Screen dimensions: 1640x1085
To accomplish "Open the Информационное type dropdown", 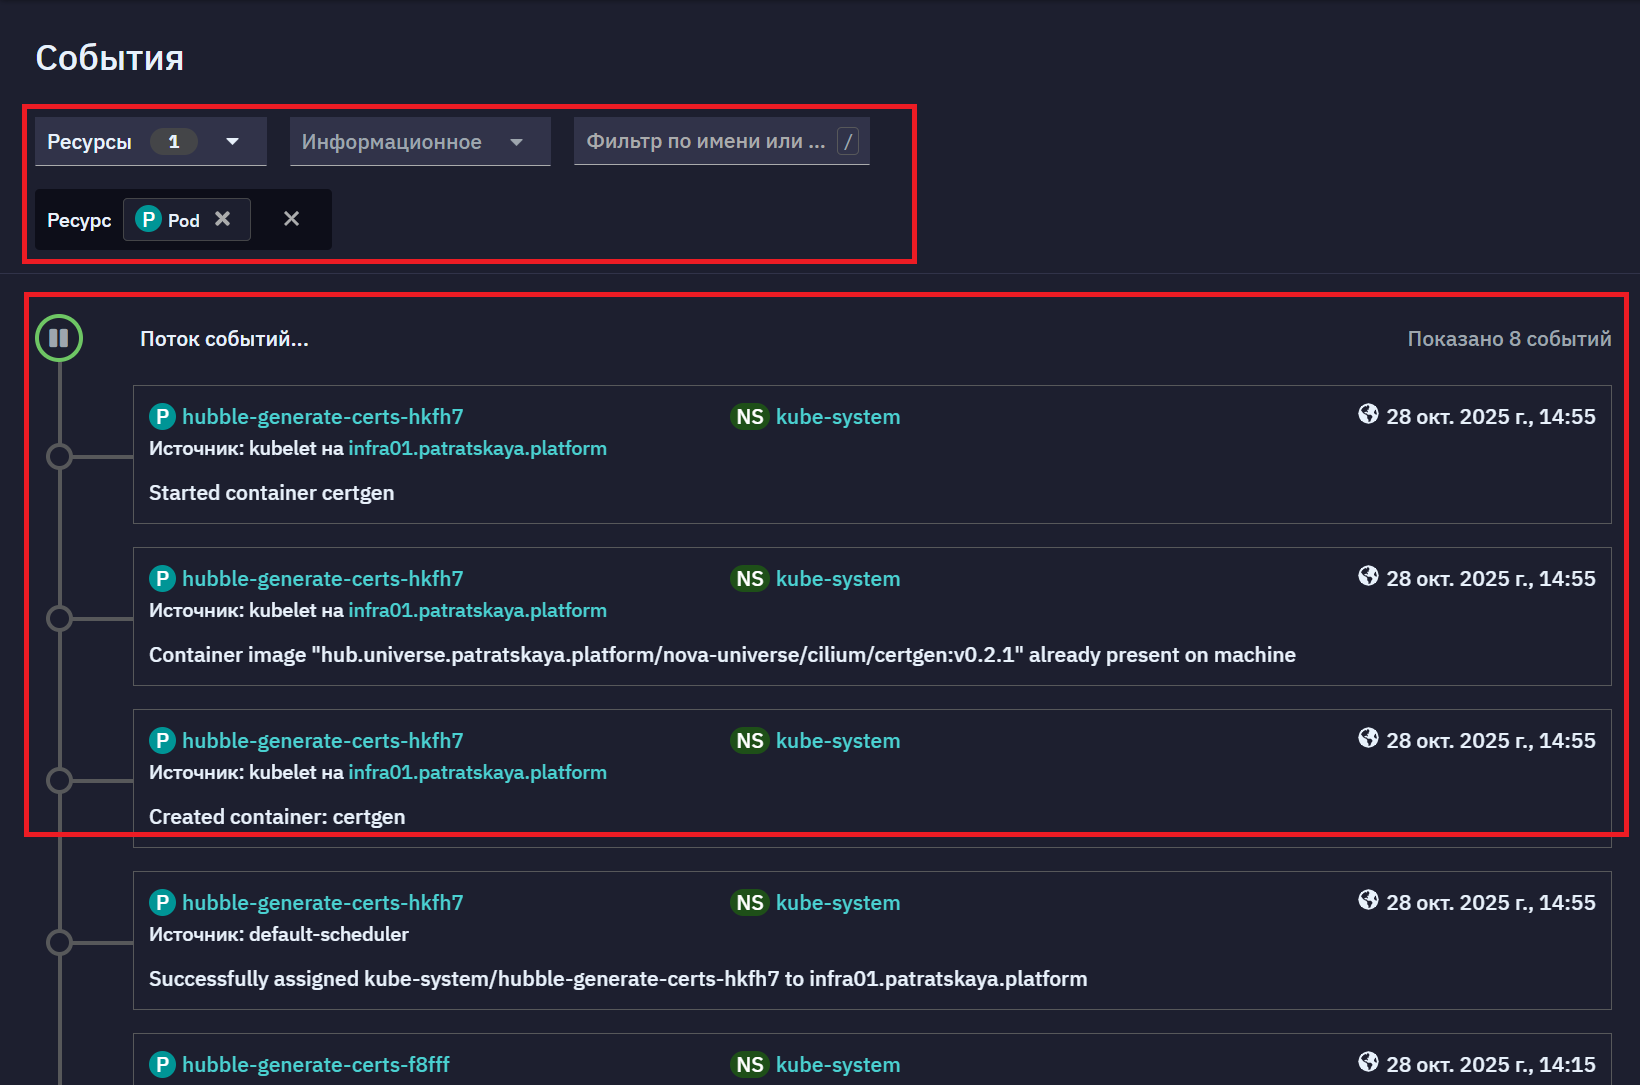I will point(420,142).
